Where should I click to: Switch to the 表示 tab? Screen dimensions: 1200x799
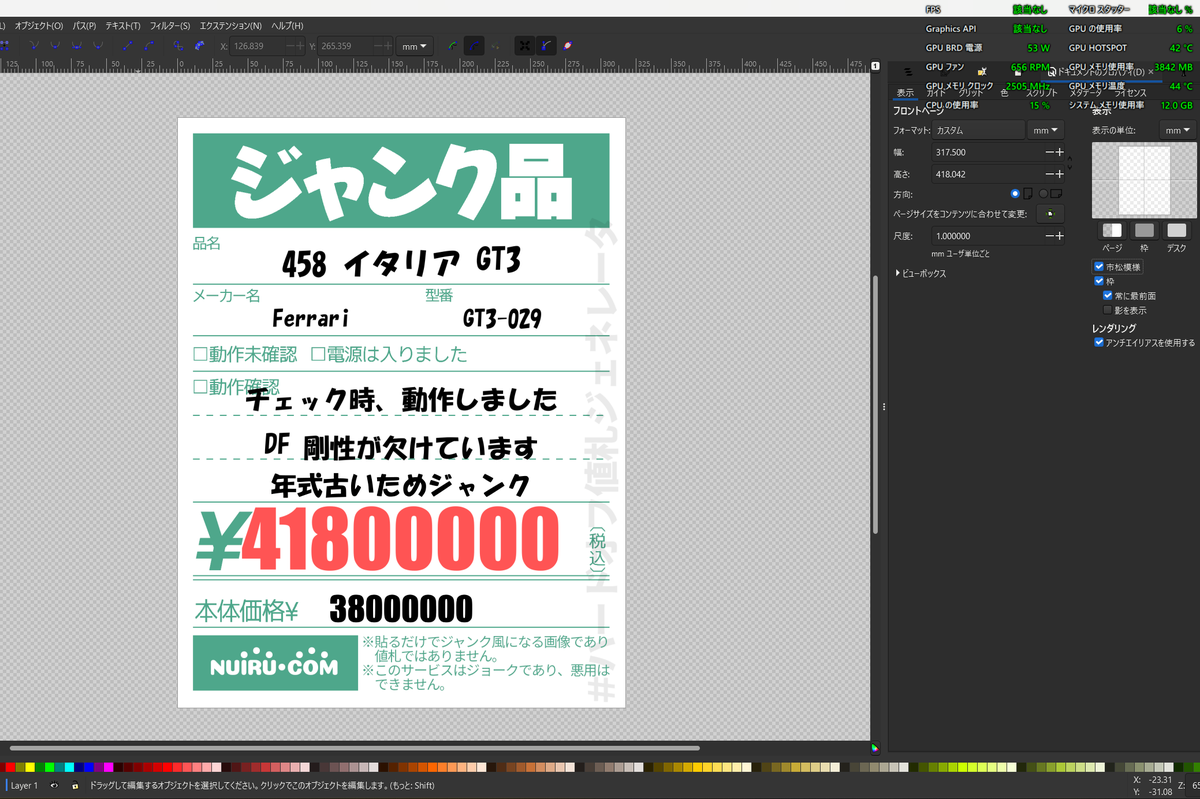tap(905, 93)
